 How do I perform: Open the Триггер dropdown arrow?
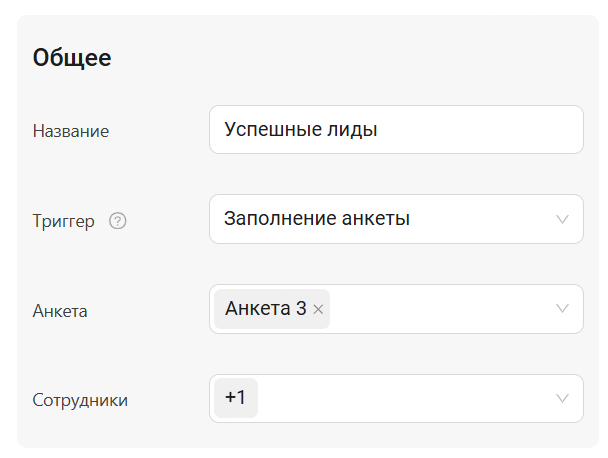[x=562, y=219]
